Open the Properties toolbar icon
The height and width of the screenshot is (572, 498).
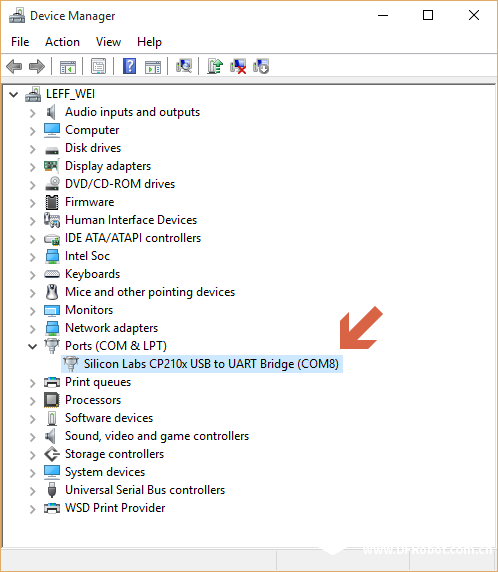click(x=99, y=67)
